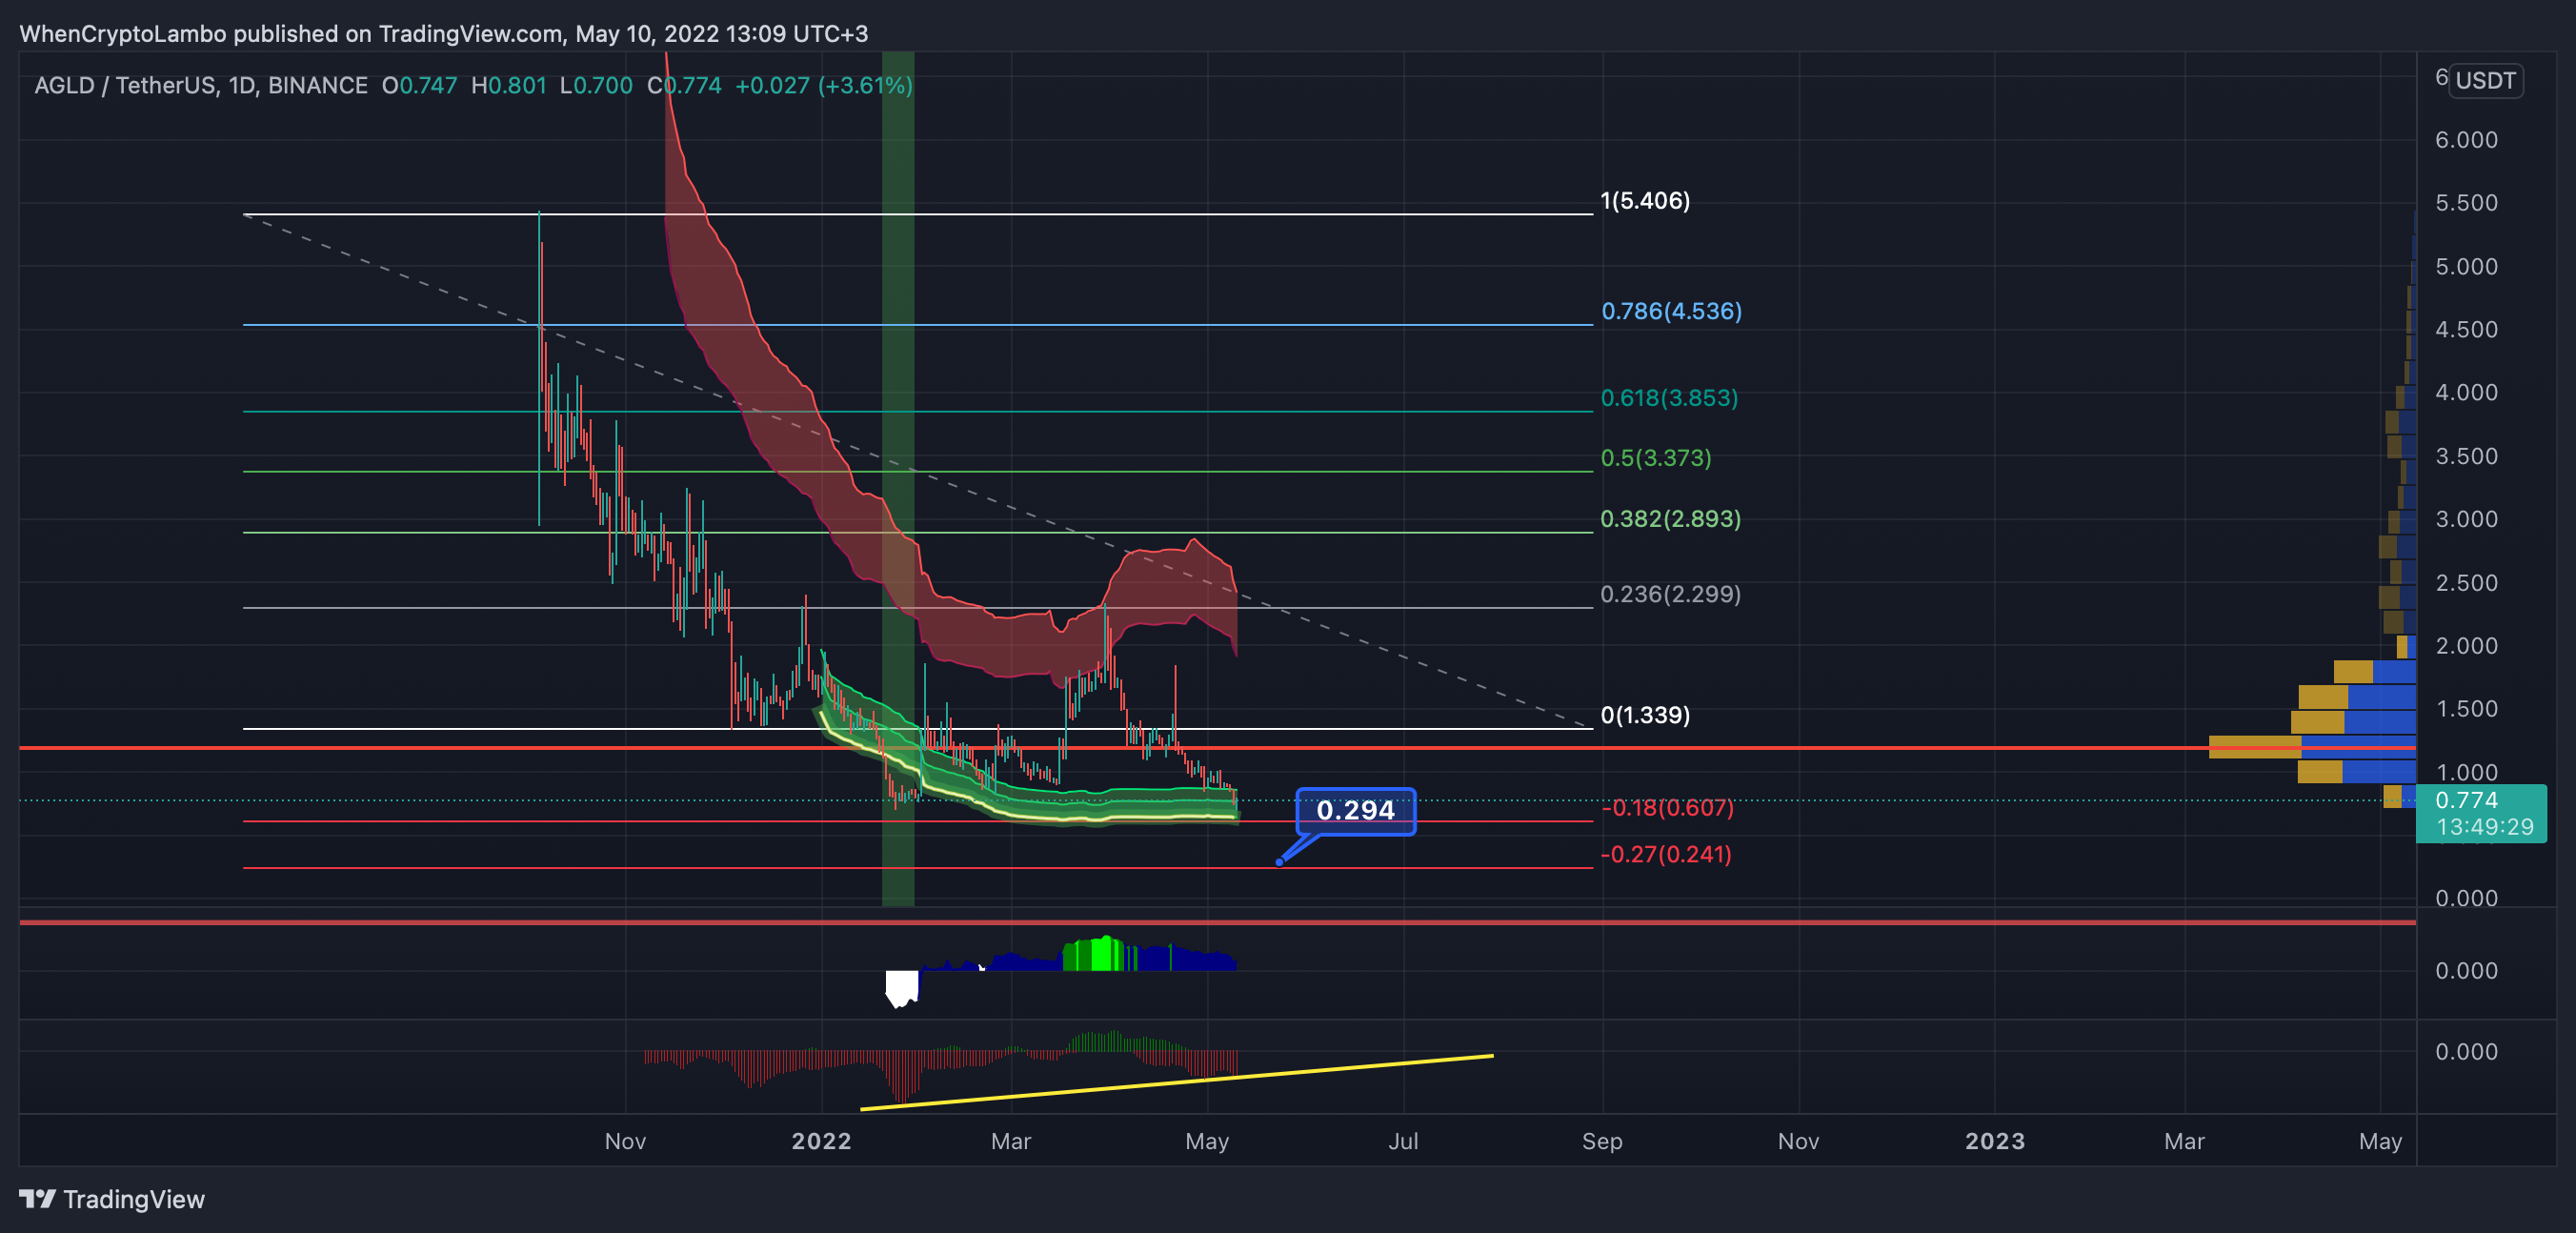Click the TradingView logo at bottom left

tap(112, 1198)
